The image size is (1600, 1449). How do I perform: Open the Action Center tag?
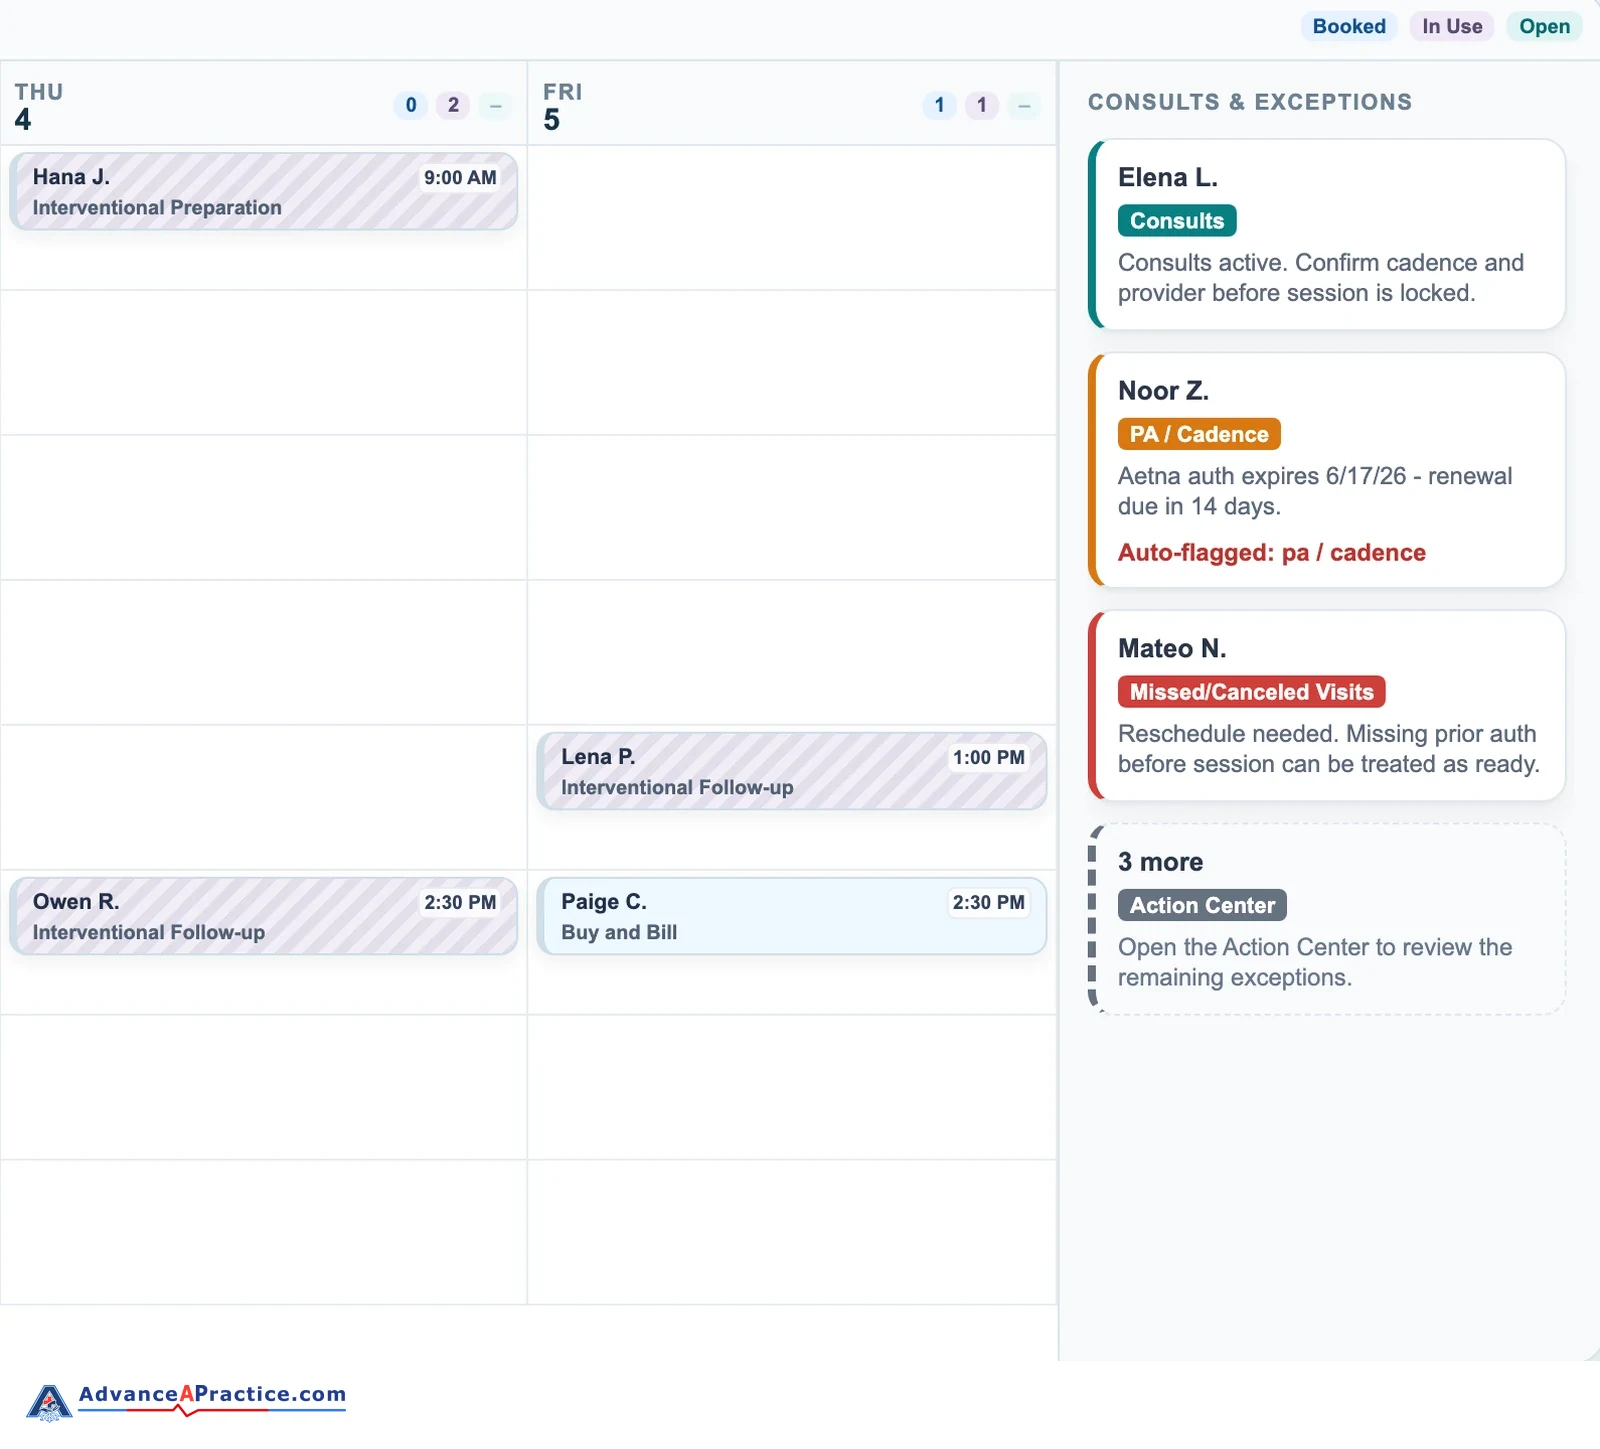(1202, 905)
